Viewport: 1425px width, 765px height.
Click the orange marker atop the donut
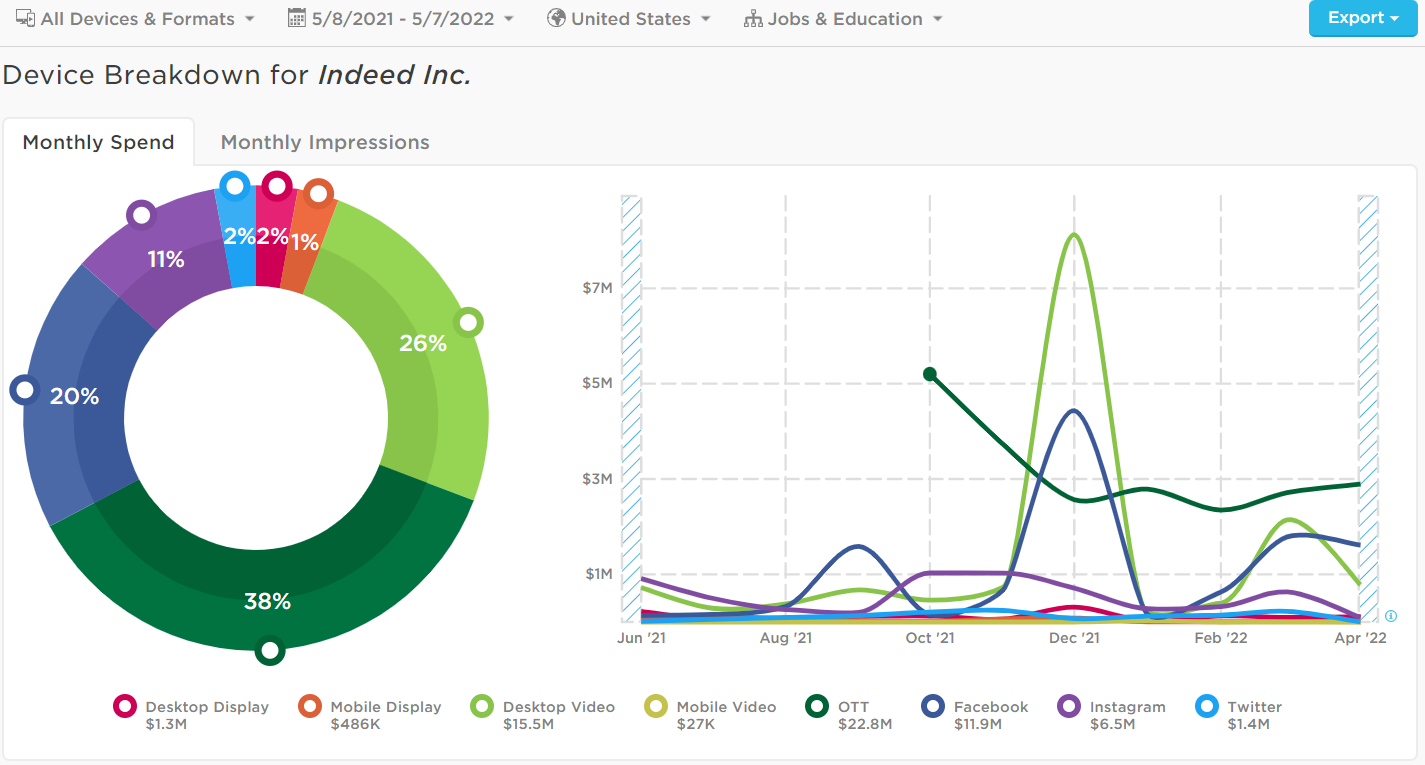tap(318, 193)
